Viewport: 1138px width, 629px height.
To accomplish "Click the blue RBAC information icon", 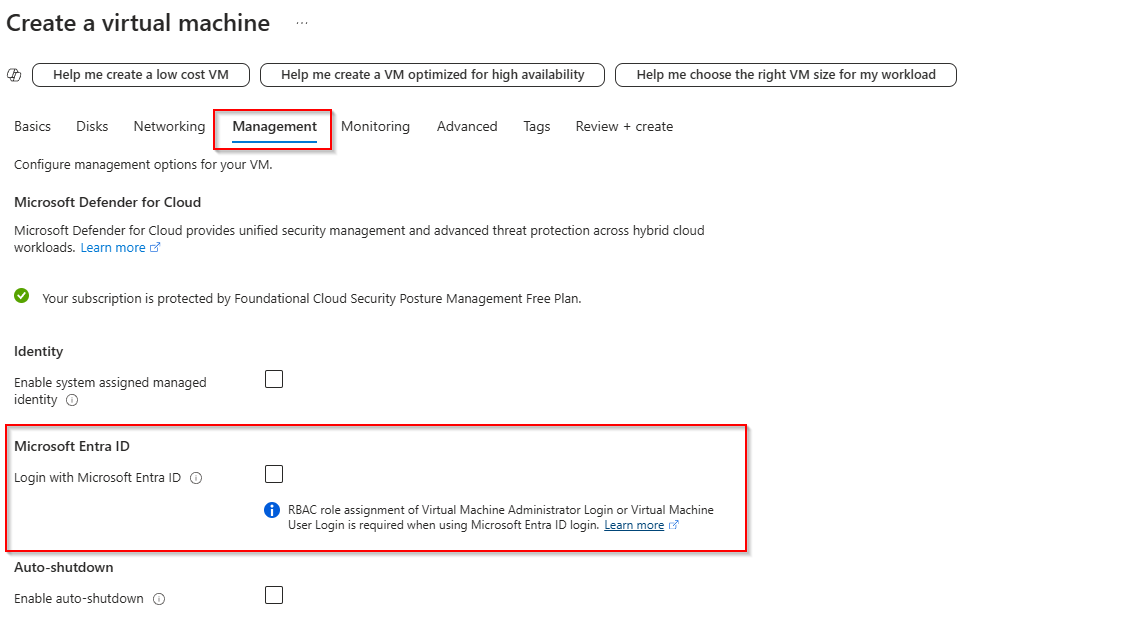I will pyautogui.click(x=272, y=510).
